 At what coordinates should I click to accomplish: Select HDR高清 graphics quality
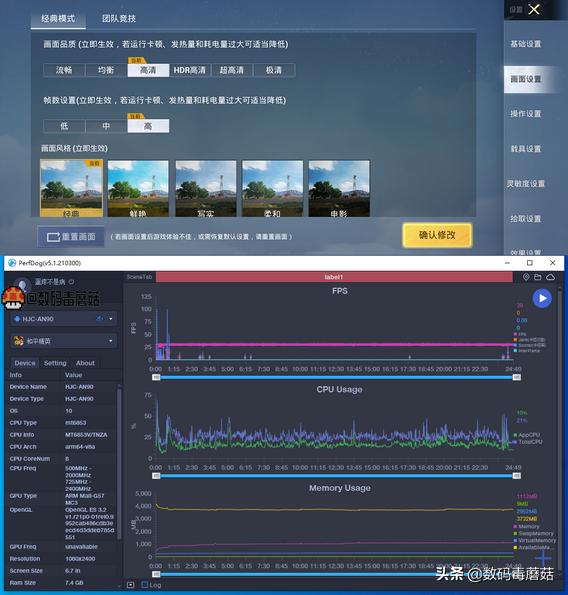click(190, 70)
